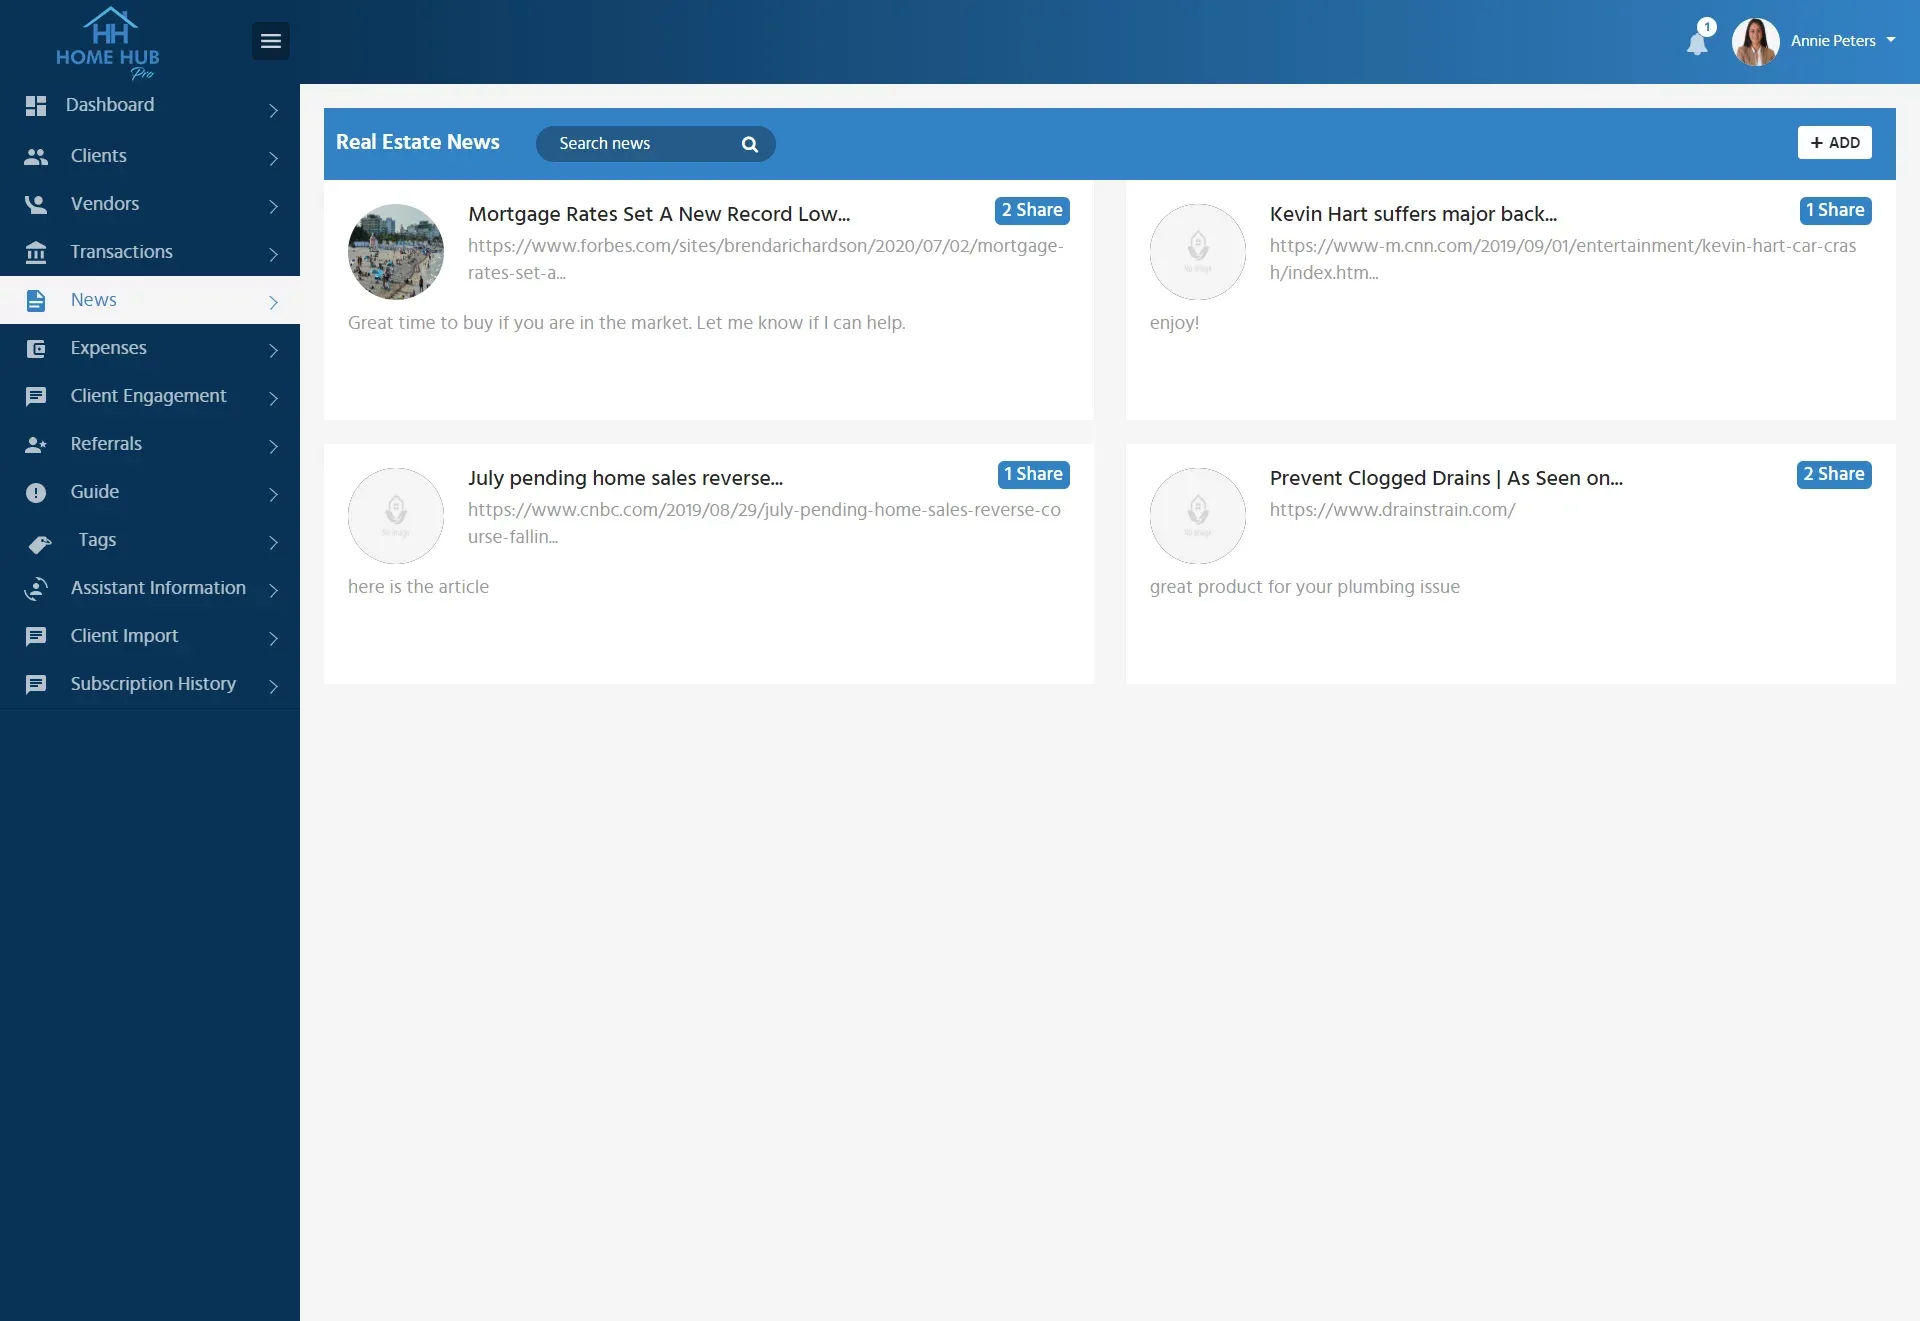Expand the Assistant Information chevron
Screen dimensions: 1920x1321
click(x=273, y=590)
